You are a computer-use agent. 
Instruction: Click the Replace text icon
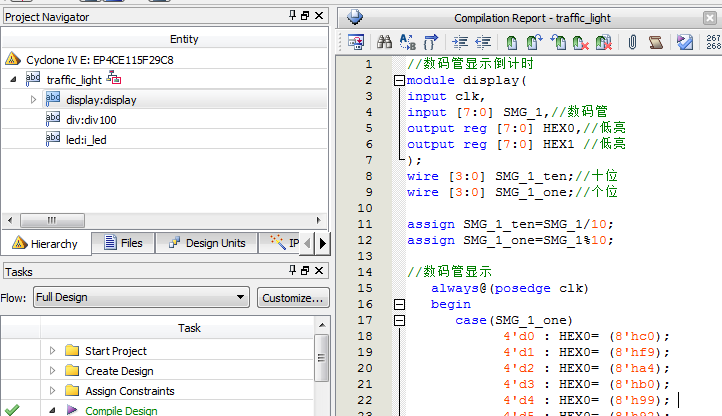[x=408, y=42]
